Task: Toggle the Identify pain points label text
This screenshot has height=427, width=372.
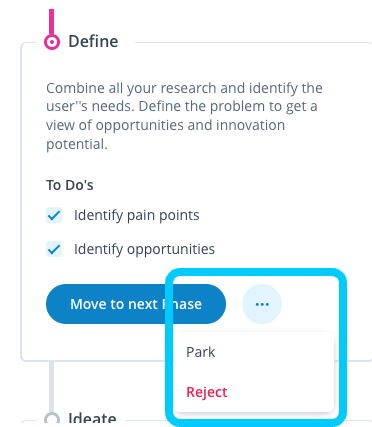Action: pyautogui.click(x=137, y=215)
